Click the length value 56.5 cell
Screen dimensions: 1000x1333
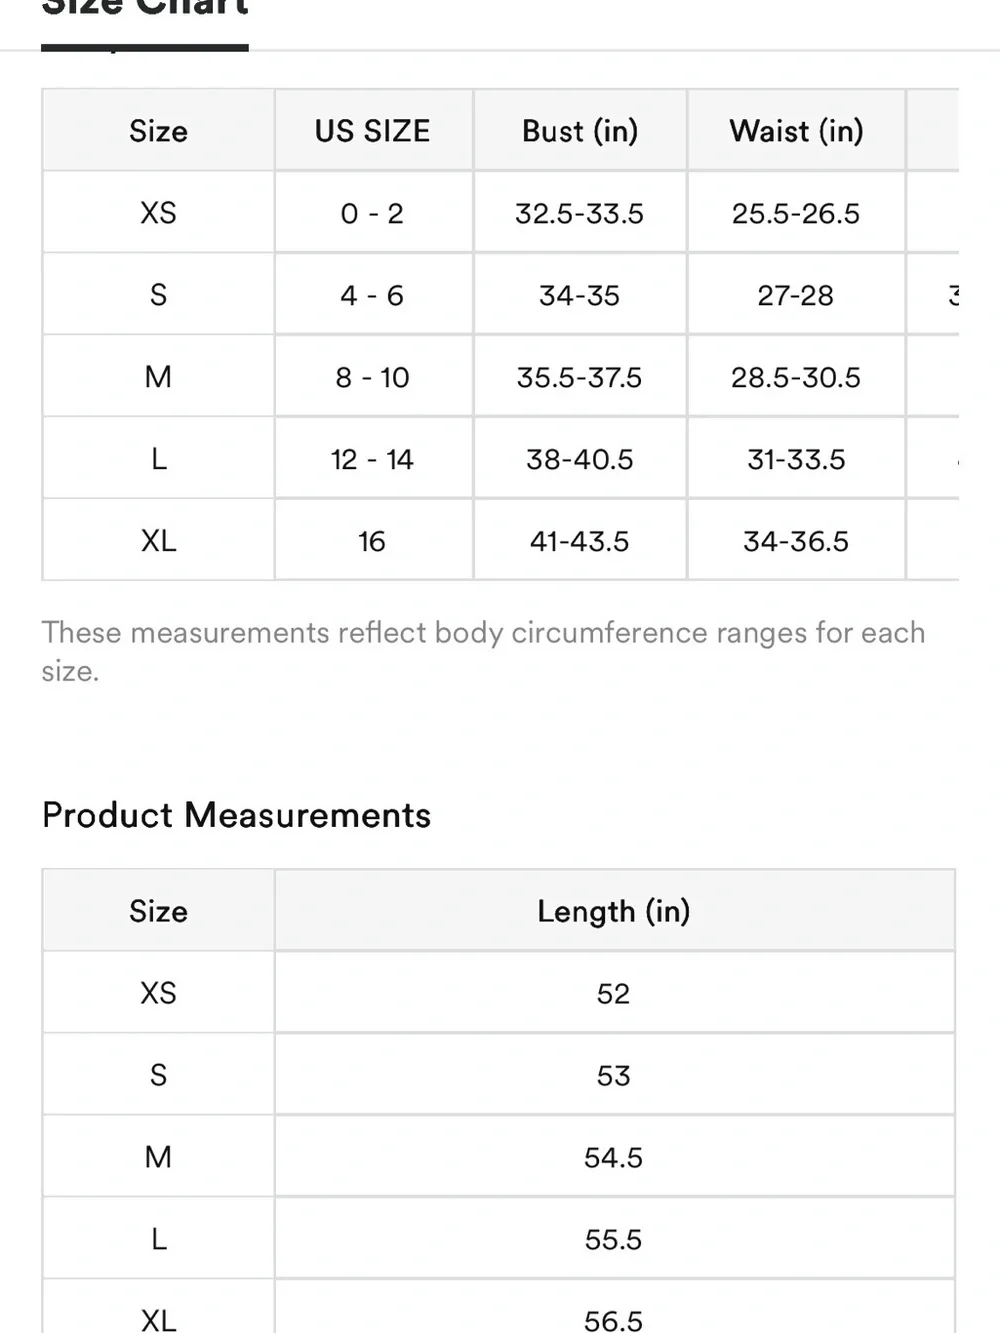614,1308
